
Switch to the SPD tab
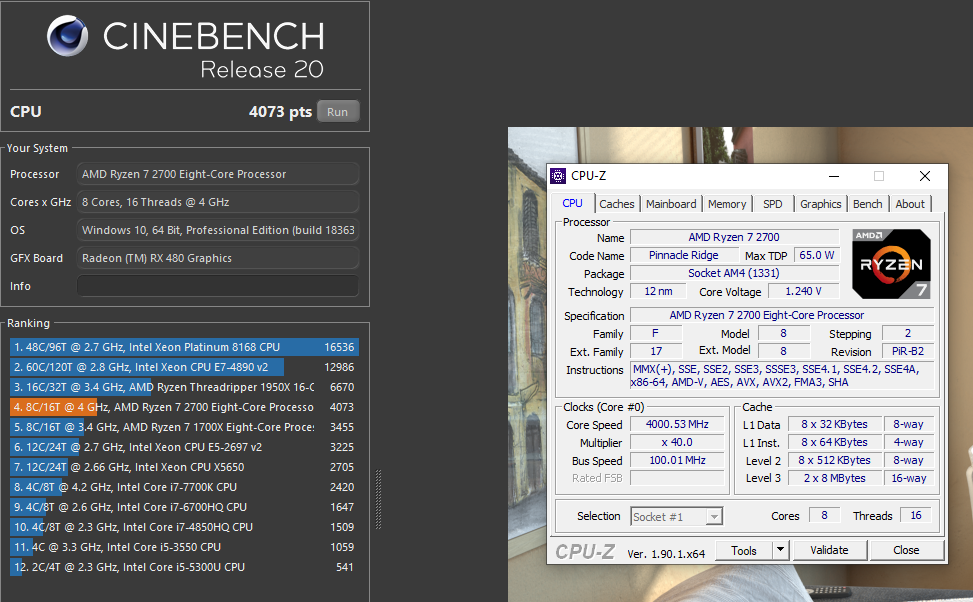tap(773, 204)
